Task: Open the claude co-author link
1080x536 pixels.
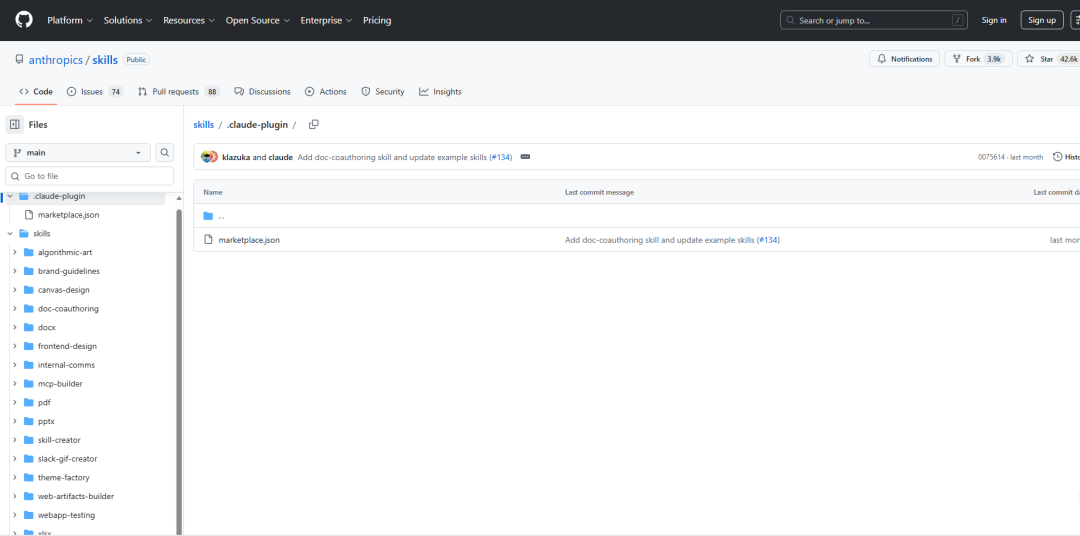Action: [280, 157]
